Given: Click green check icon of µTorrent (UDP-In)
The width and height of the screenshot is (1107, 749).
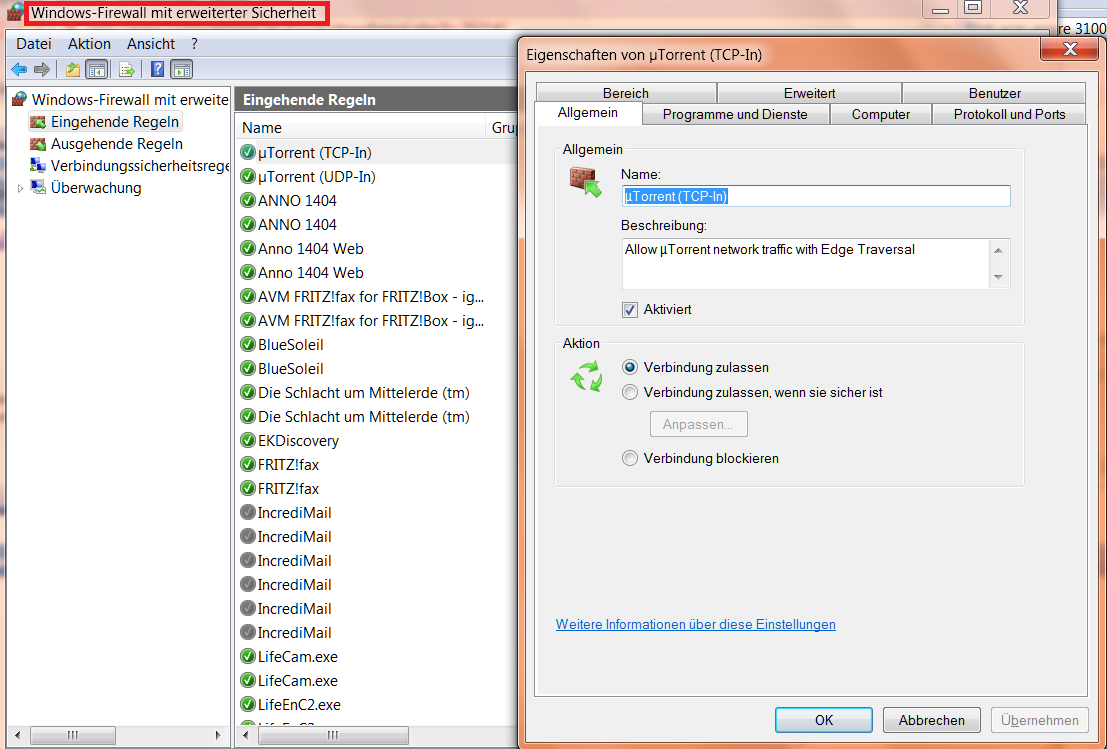Looking at the screenshot, I should 248,176.
